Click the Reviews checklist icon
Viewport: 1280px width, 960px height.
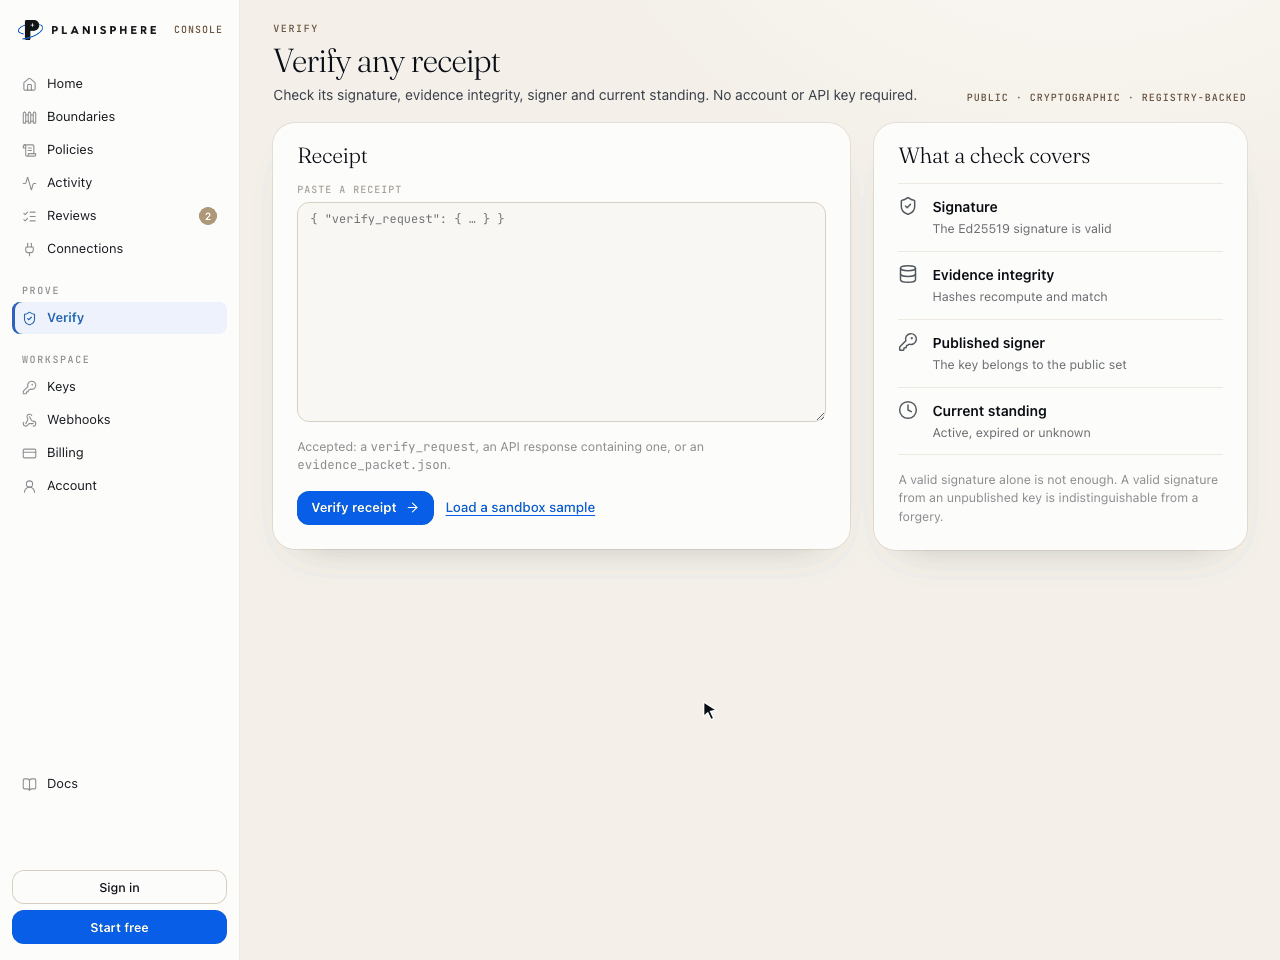point(30,216)
